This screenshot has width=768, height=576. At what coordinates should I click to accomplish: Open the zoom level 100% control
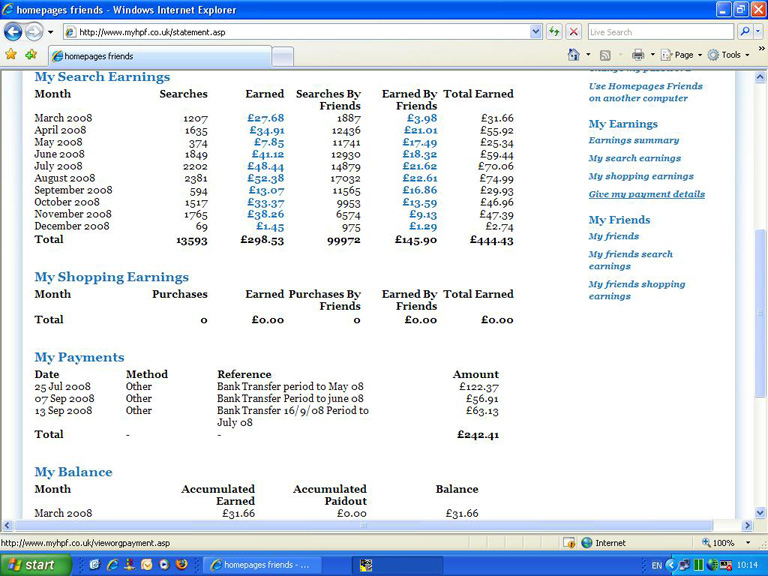tap(718, 543)
